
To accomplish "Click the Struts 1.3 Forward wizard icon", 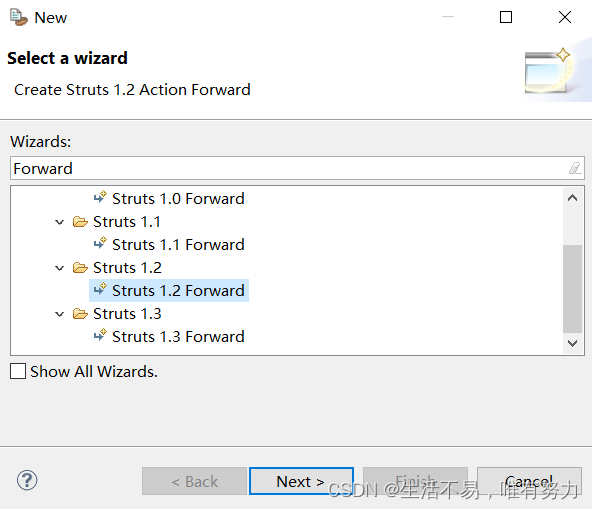I will [x=100, y=336].
